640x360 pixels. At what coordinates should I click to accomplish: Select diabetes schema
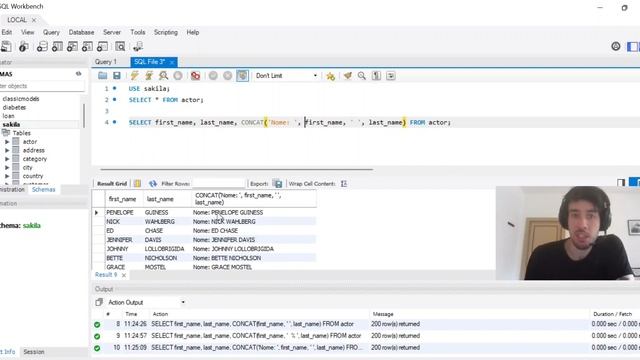(14, 107)
